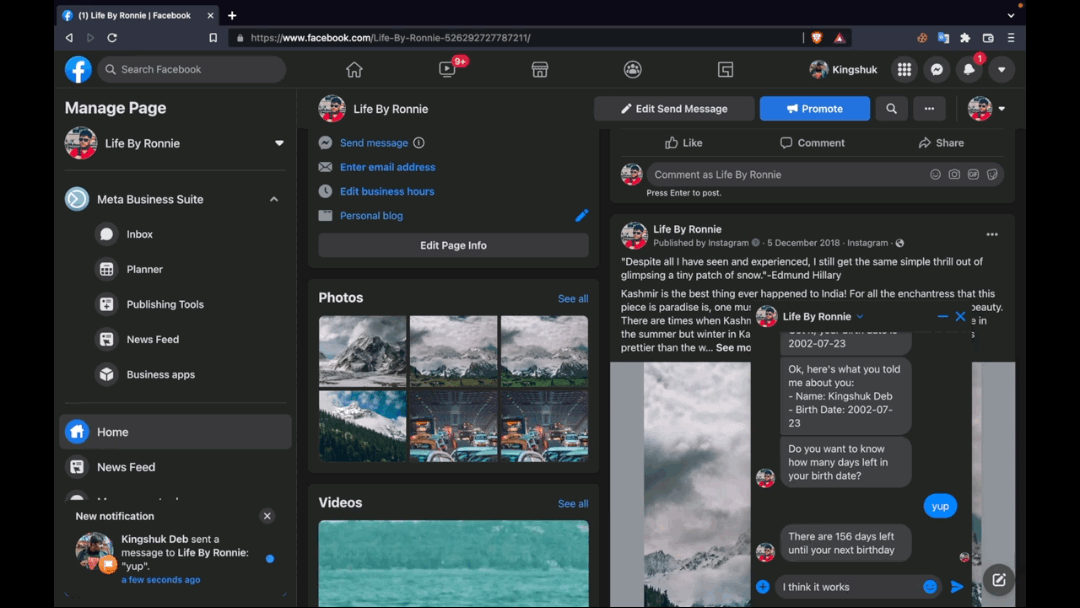Open Planner in Meta Business Suite
The height and width of the screenshot is (608, 1080).
145,269
